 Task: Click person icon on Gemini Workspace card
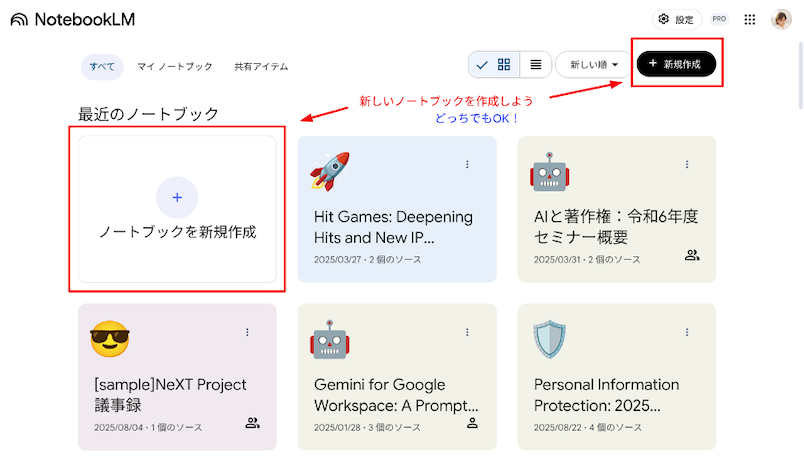click(472, 423)
